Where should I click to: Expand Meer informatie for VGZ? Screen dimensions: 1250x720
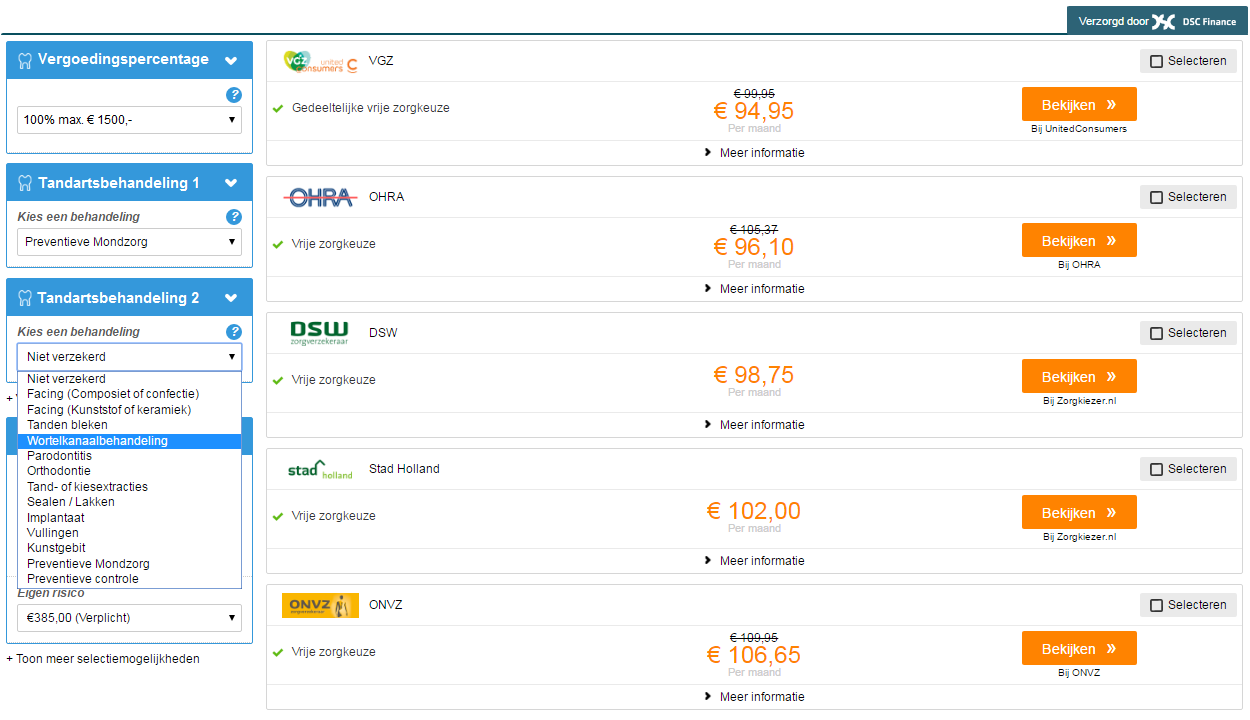(x=754, y=153)
